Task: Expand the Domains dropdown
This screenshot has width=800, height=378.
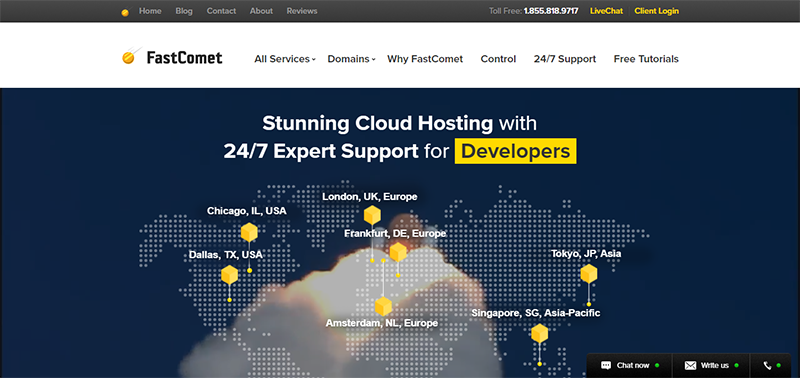Action: pyautogui.click(x=352, y=59)
